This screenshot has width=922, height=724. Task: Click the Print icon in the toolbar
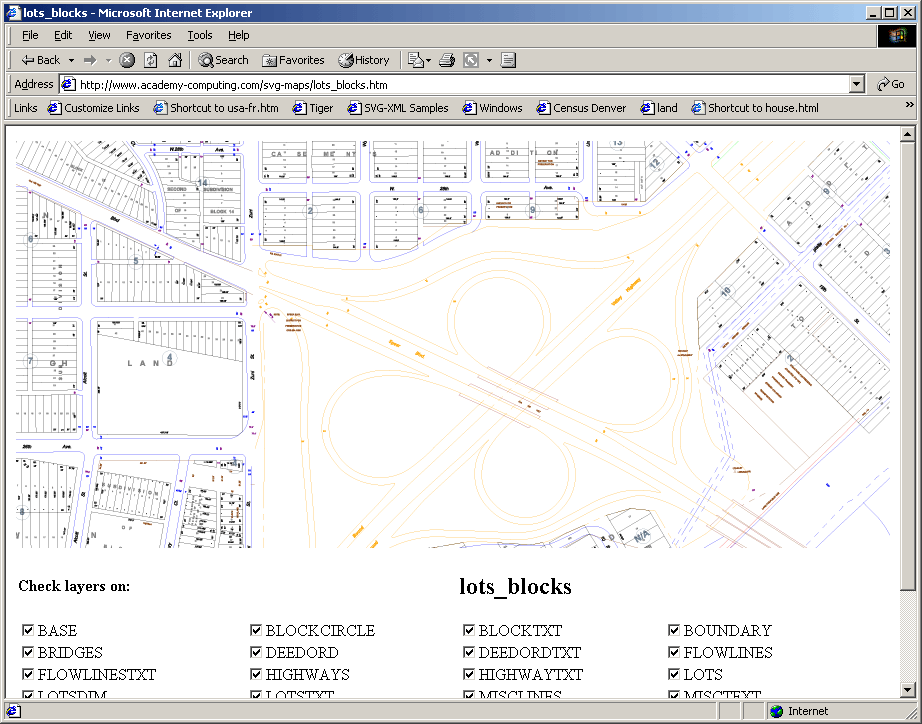tap(446, 60)
